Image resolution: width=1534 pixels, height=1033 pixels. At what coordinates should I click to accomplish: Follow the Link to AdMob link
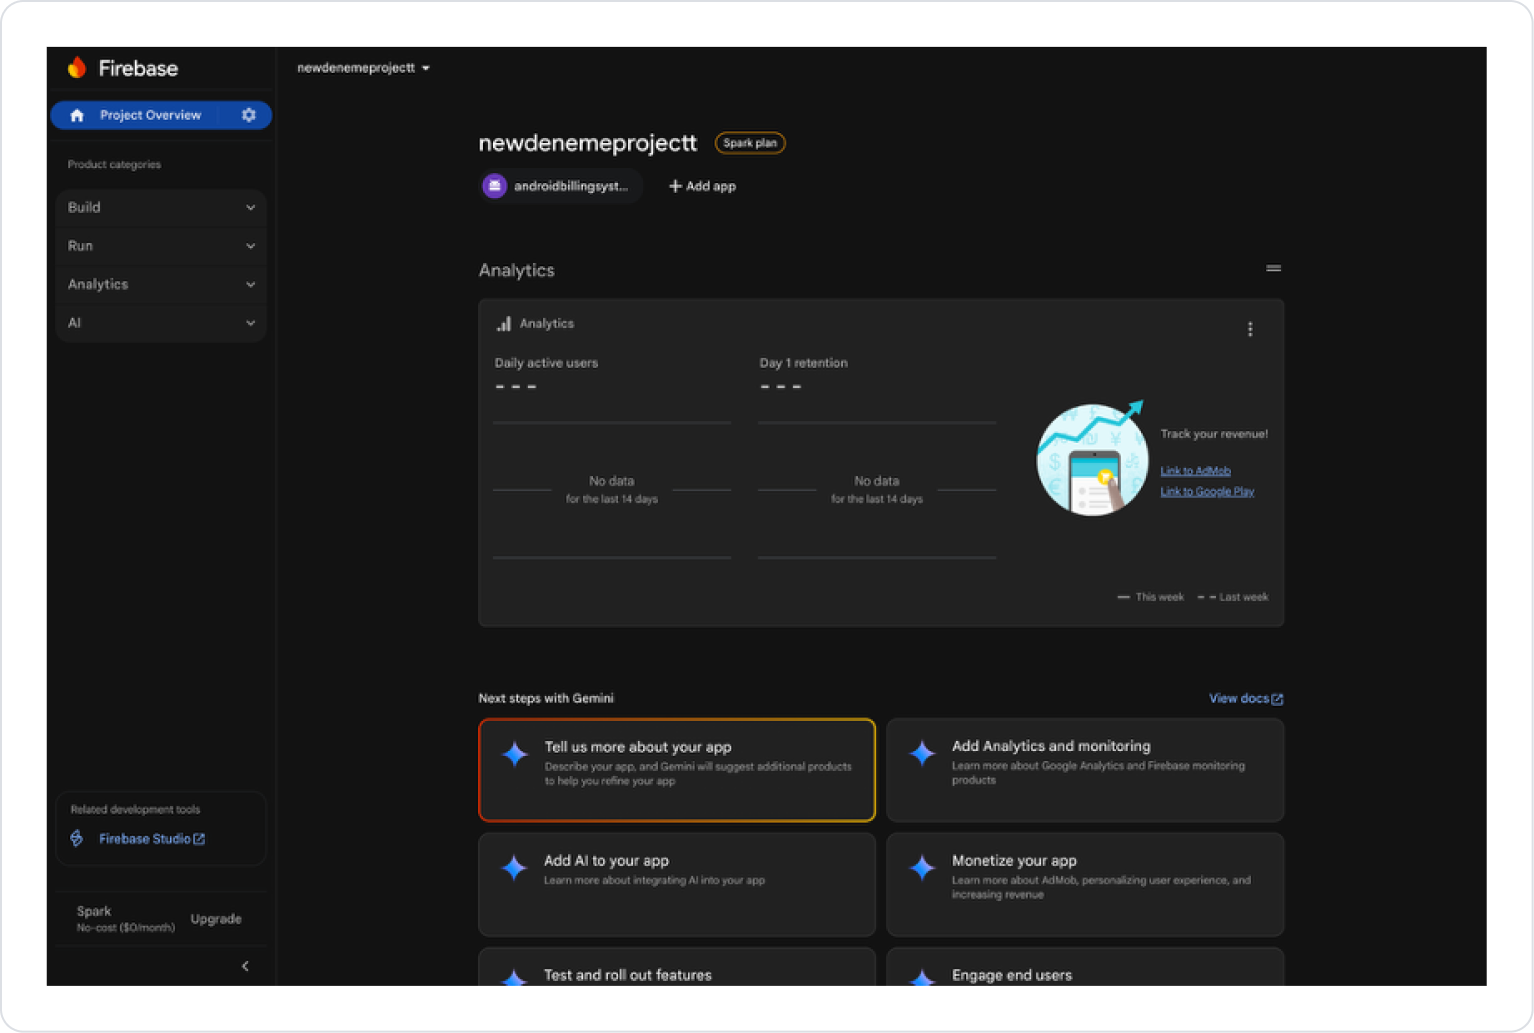point(1195,471)
